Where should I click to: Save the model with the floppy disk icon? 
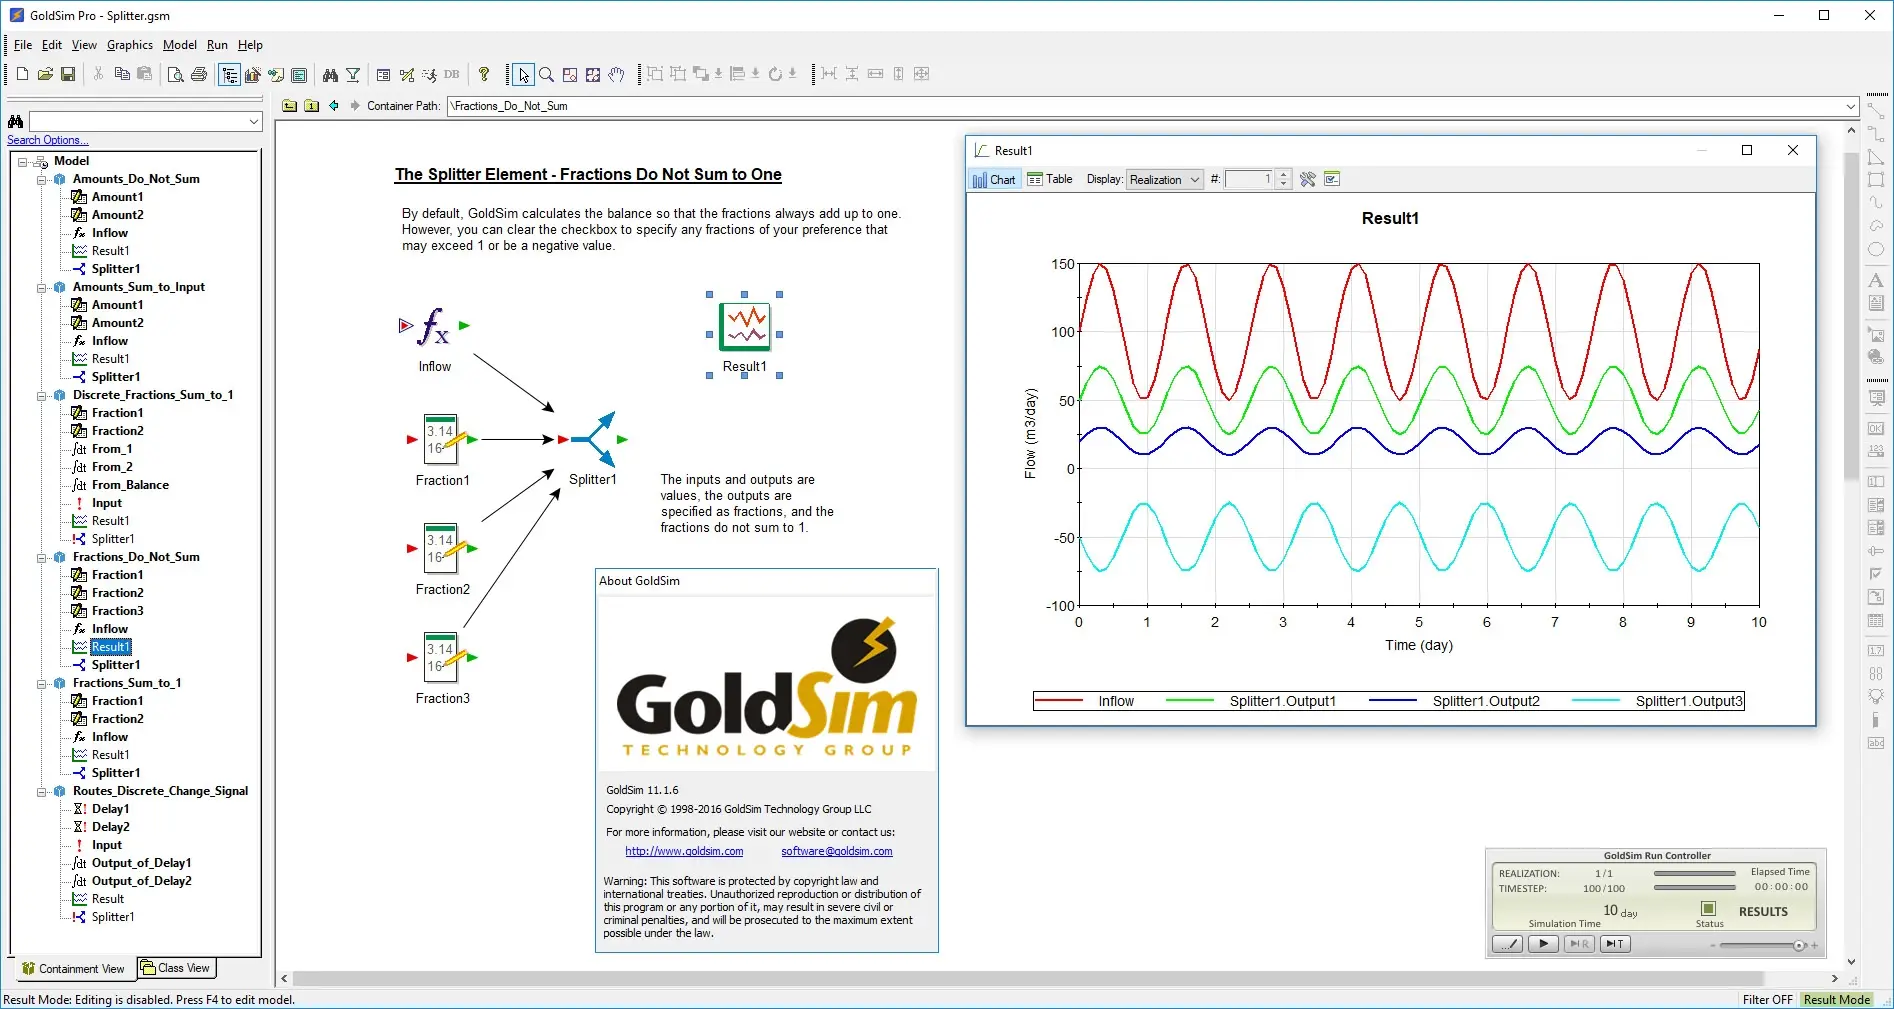click(x=68, y=74)
